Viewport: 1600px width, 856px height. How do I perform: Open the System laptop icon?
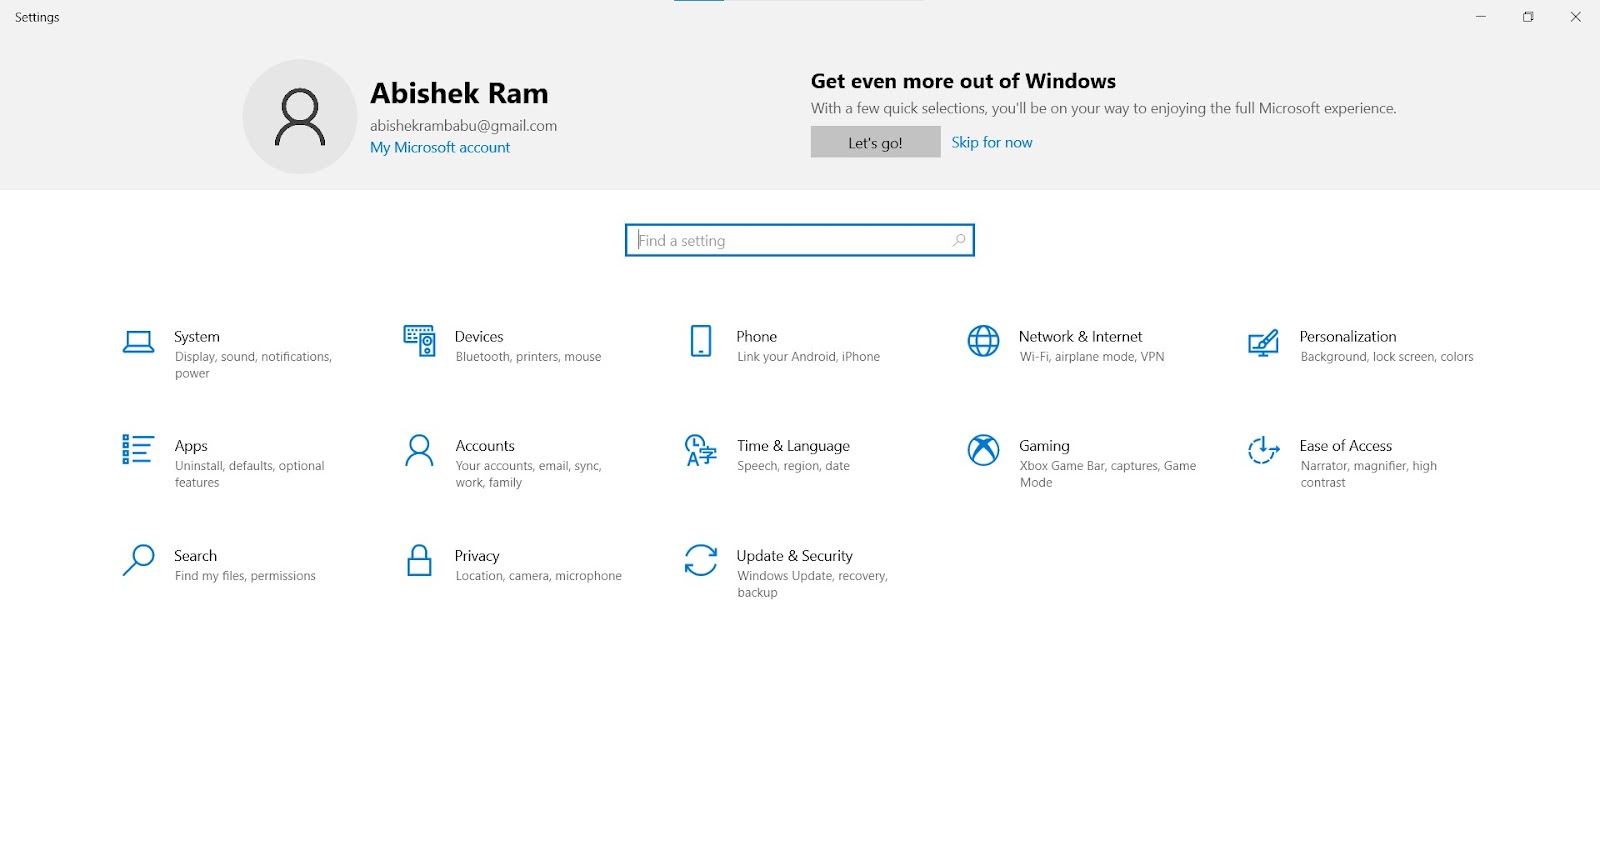point(138,342)
